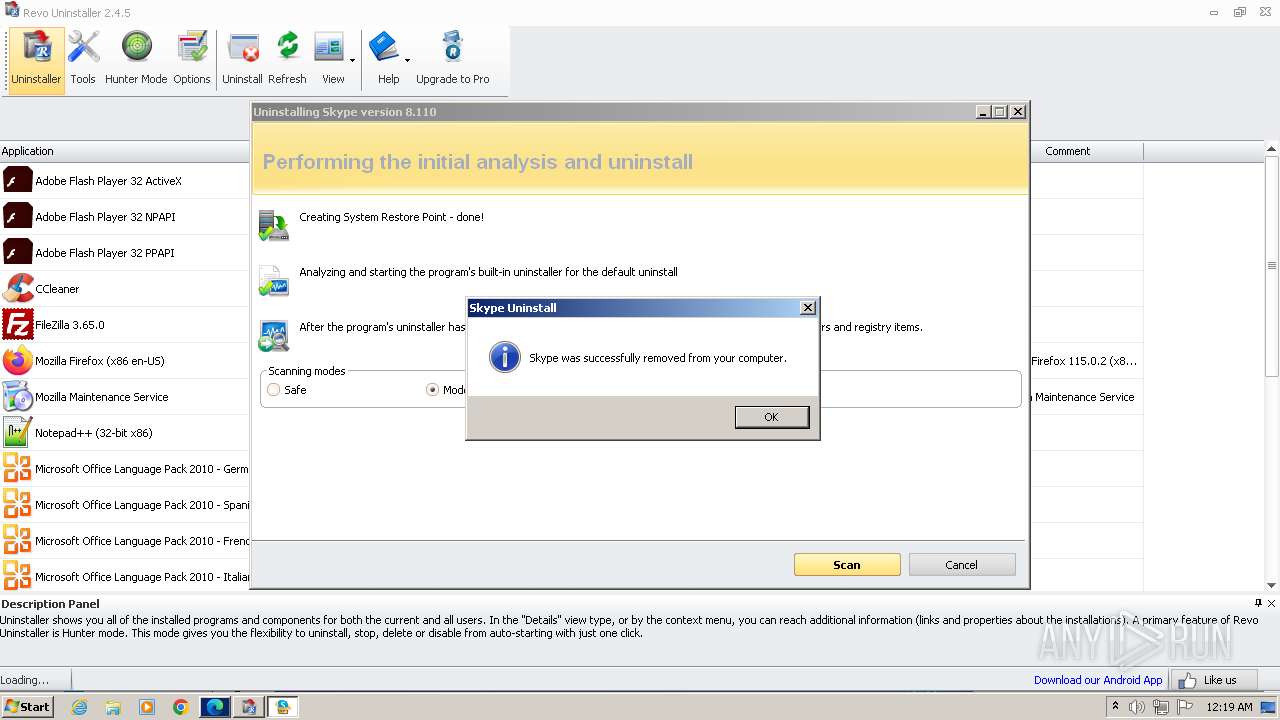Open Options from the toolbar
The height and width of the screenshot is (720, 1280).
click(191, 60)
